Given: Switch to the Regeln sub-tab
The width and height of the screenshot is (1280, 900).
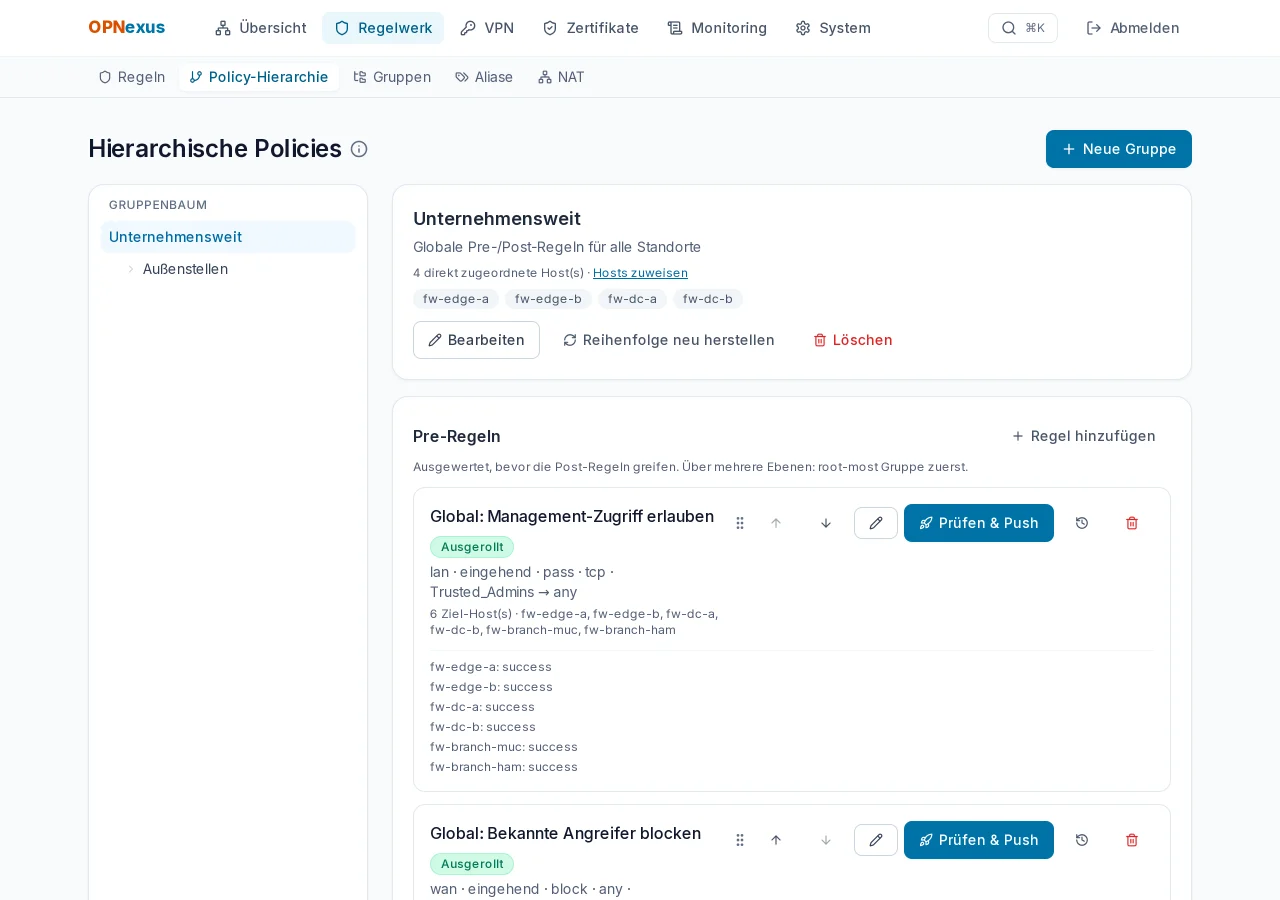Looking at the screenshot, I should click(132, 77).
